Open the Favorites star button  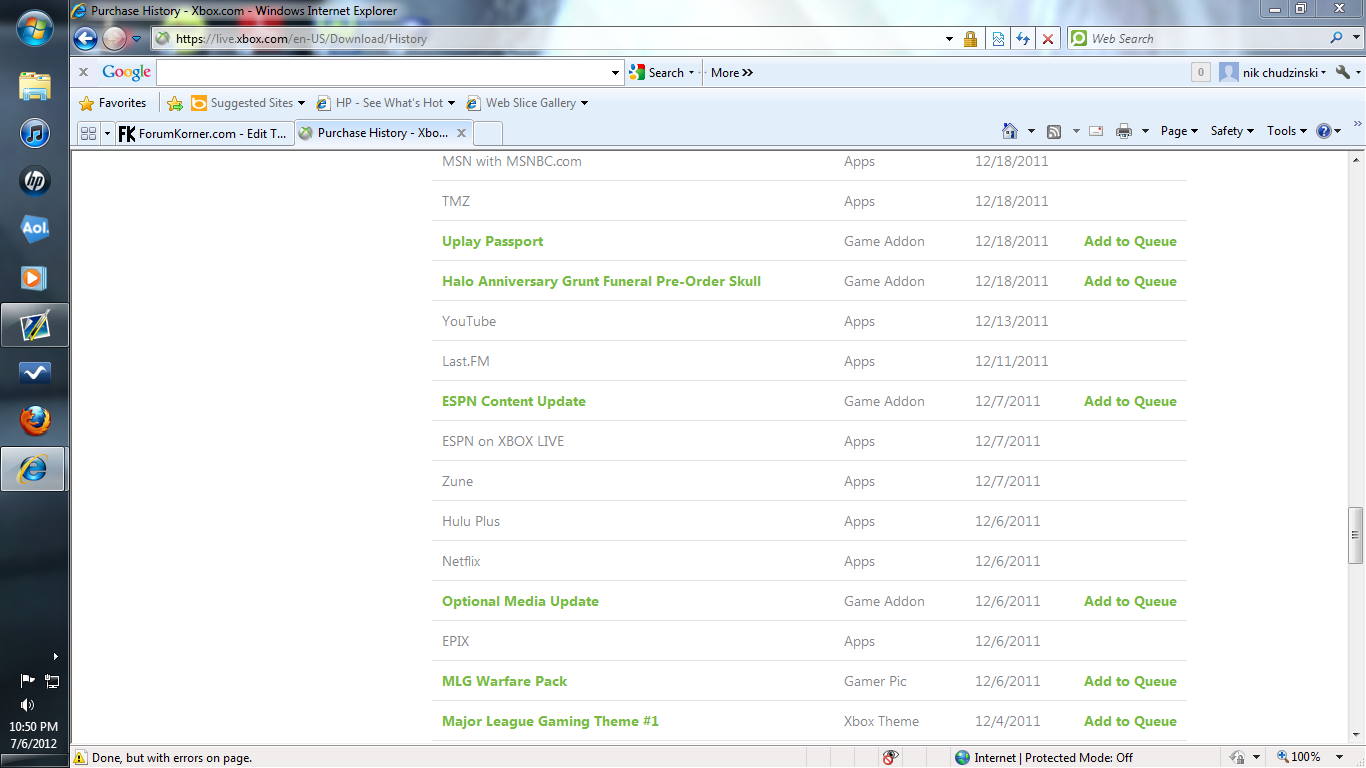(x=113, y=103)
